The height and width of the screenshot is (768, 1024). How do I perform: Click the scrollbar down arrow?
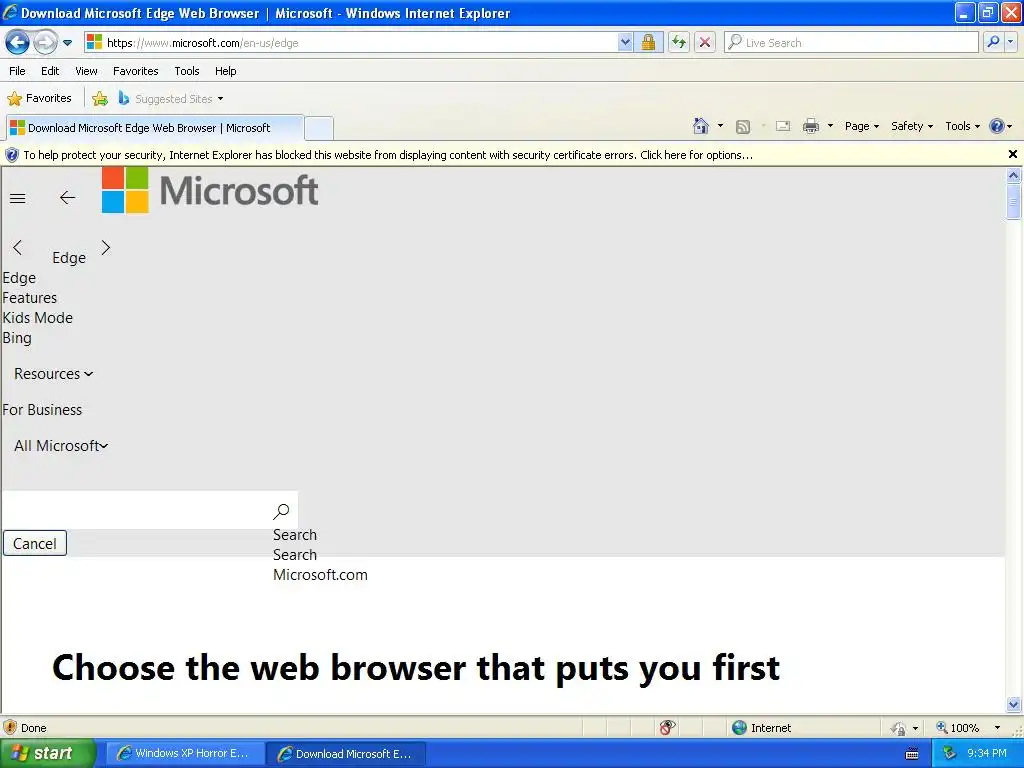1013,705
